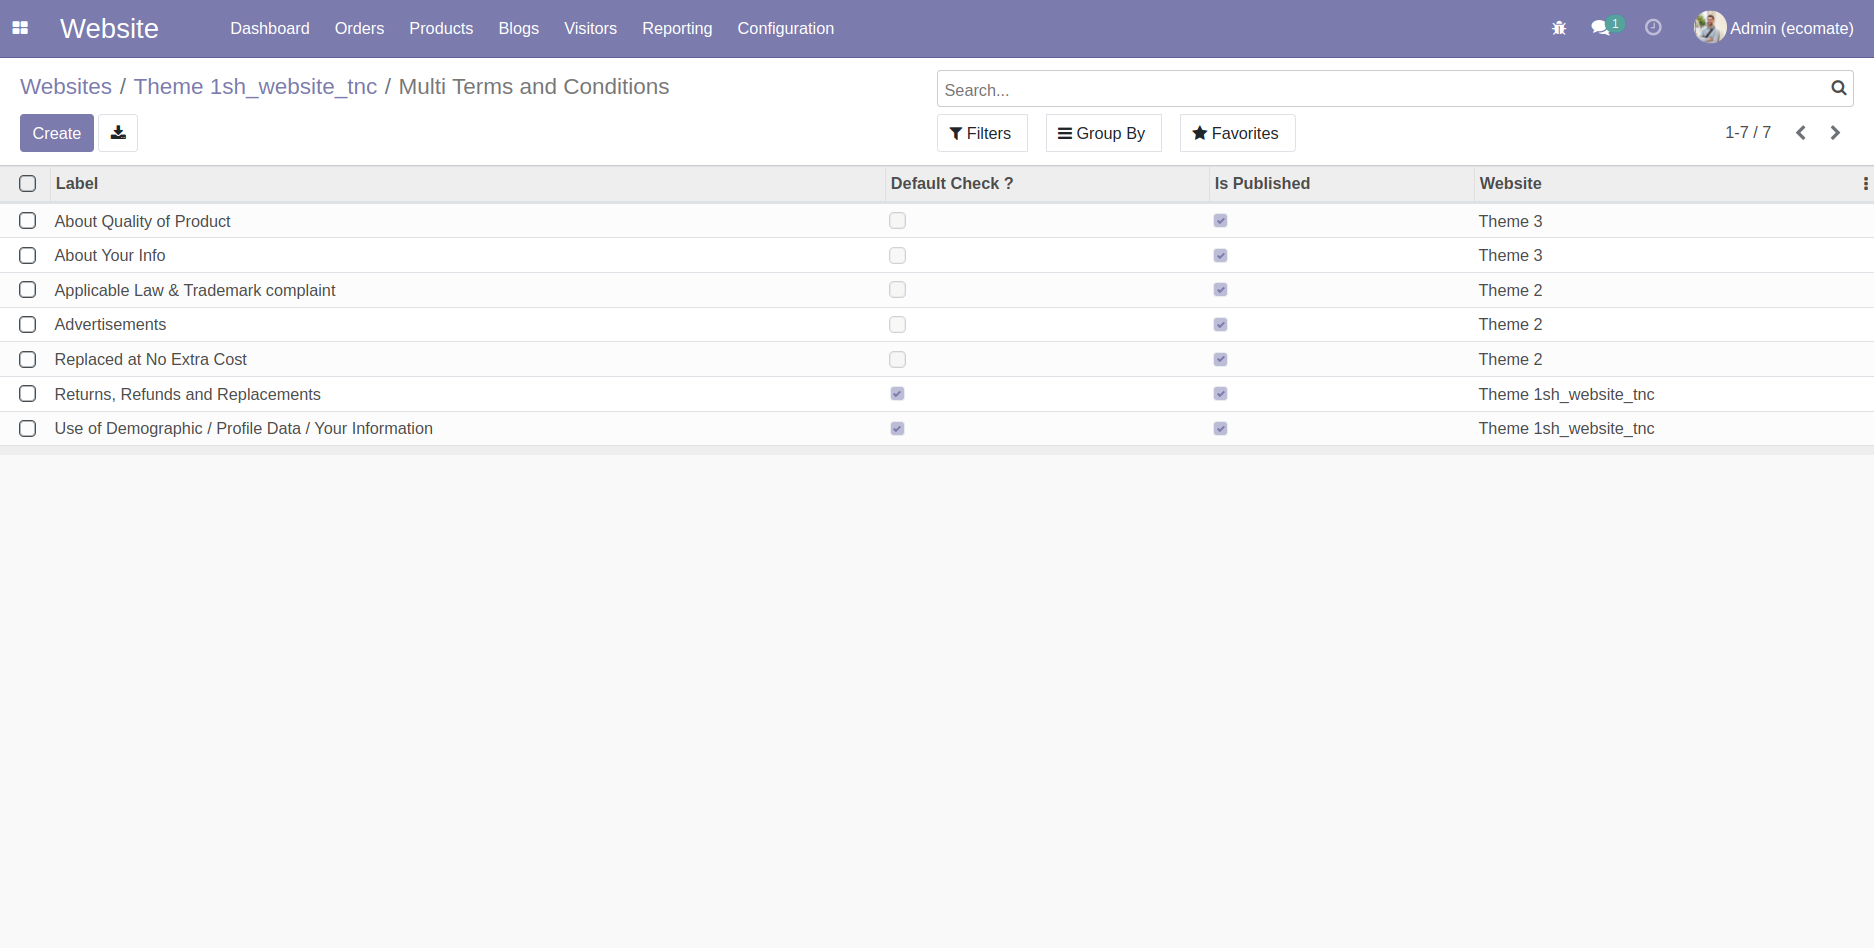Select the Advertisements row checkbox

click(28, 325)
